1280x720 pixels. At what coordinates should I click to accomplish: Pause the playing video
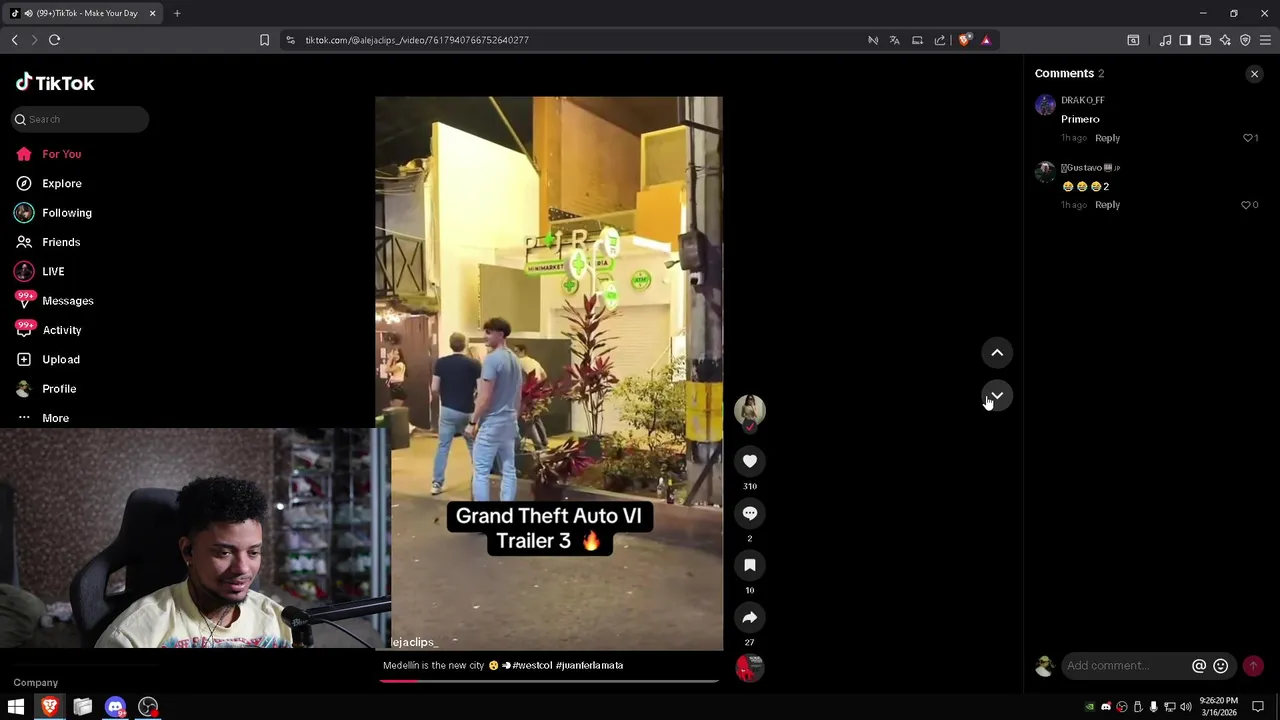pos(548,373)
